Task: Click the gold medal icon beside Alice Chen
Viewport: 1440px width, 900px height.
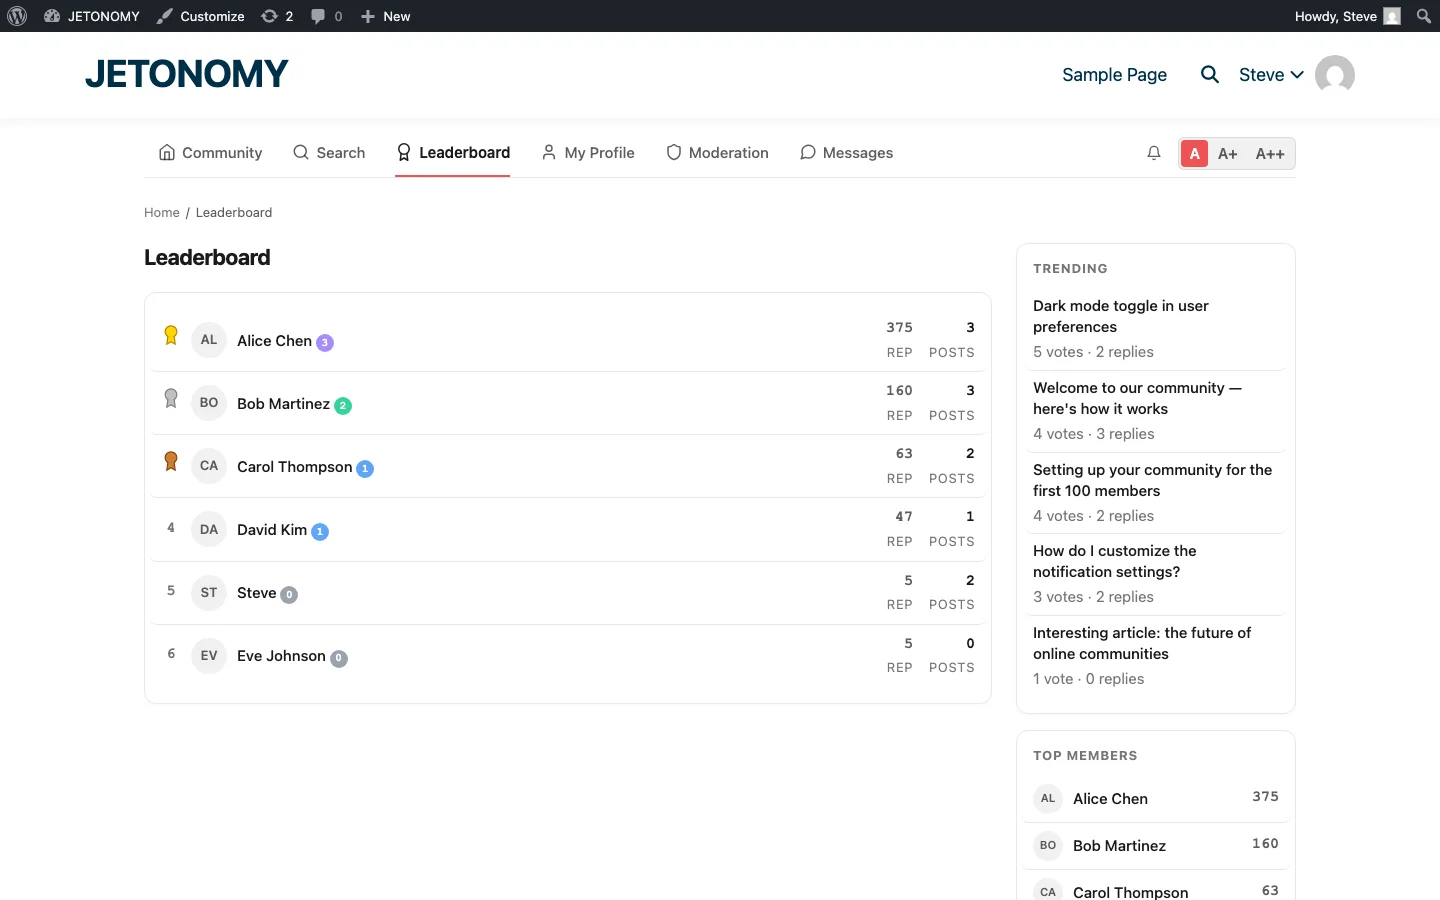Action: [x=170, y=335]
